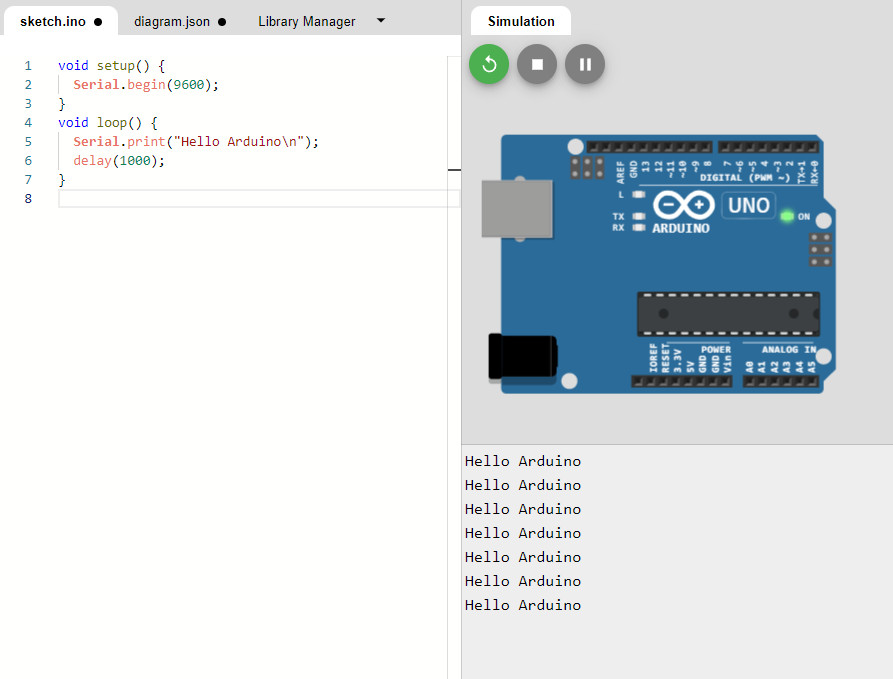Open the diagram.json tab

(172, 22)
